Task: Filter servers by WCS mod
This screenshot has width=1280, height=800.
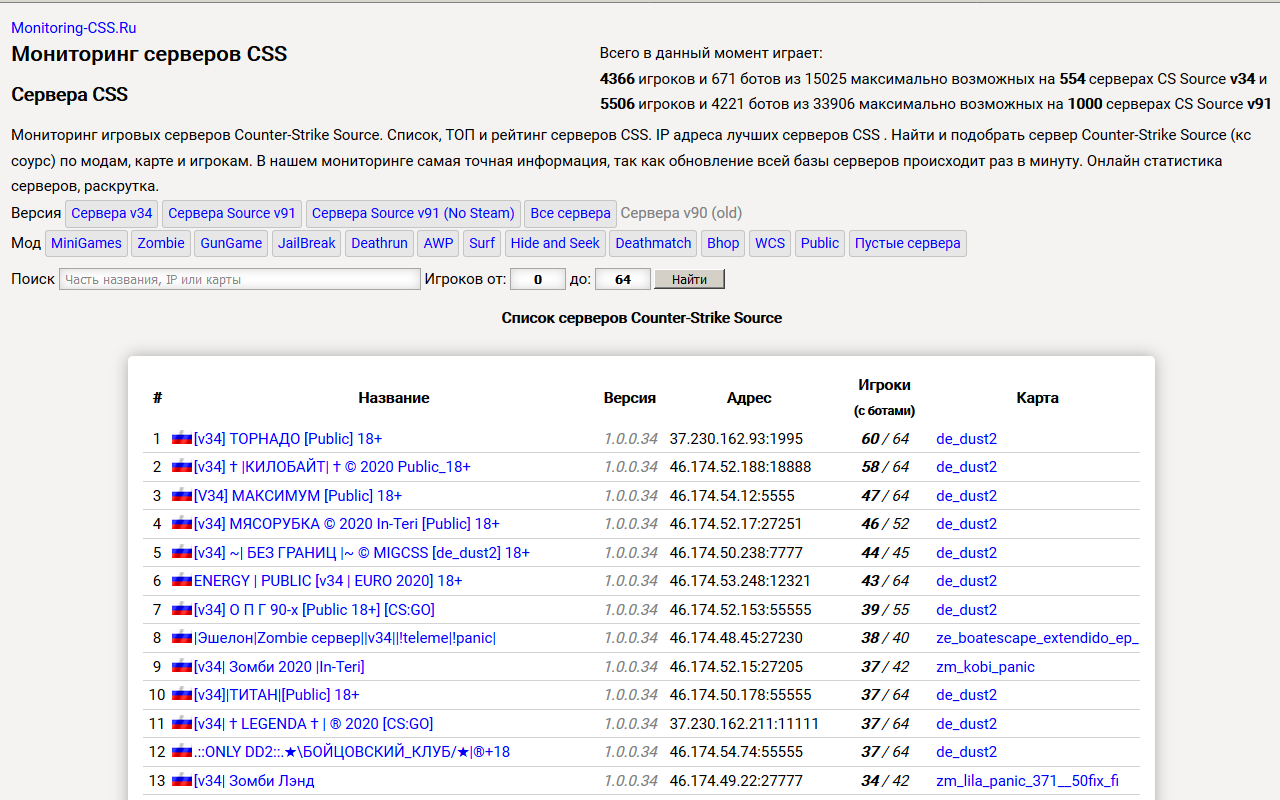Action: click(x=770, y=243)
